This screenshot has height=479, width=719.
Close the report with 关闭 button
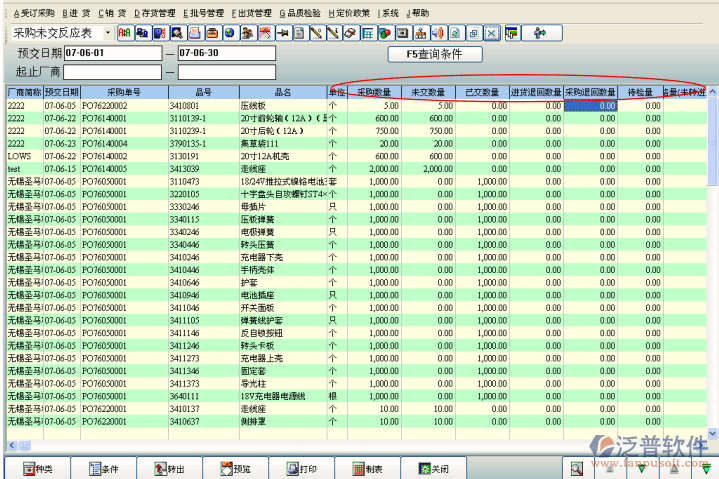[432, 468]
